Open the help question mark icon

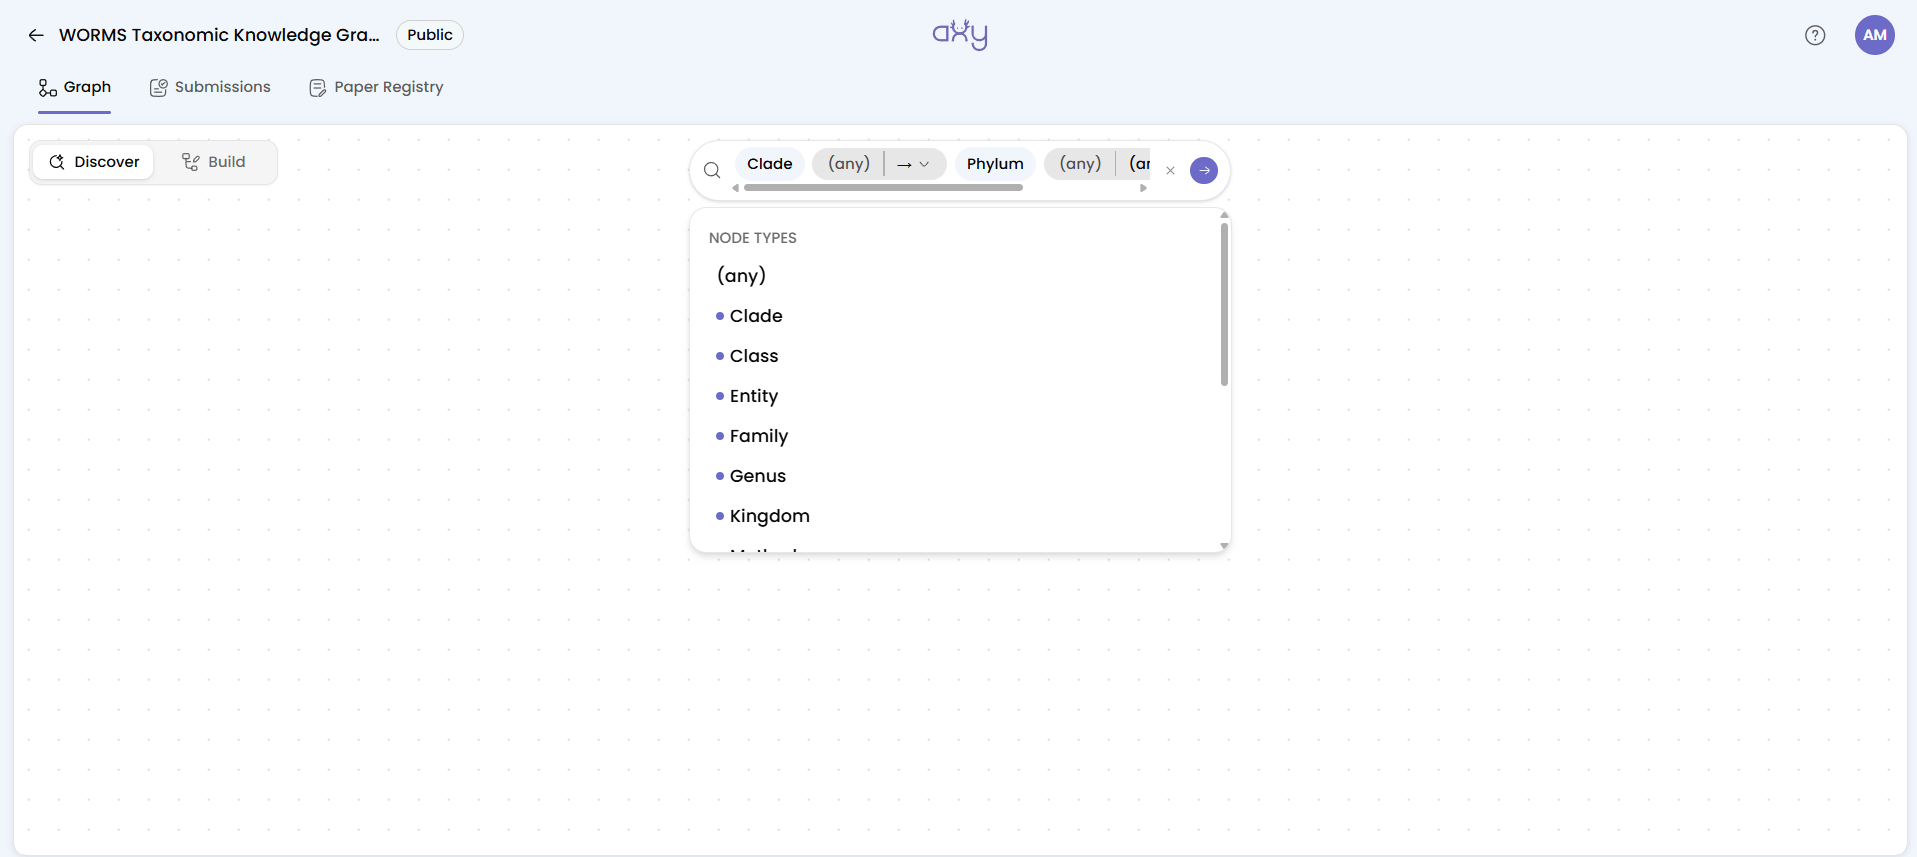click(x=1815, y=35)
